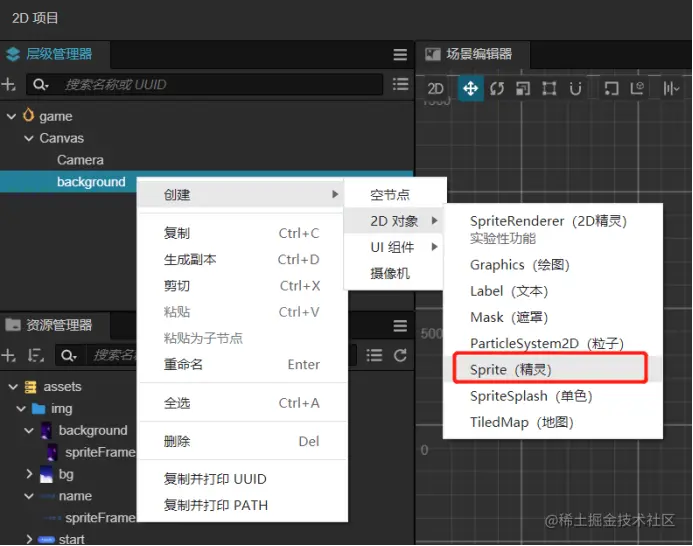Image resolution: width=693 pixels, height=546 pixels.
Task: Choose 复制并打印 UUID
Action: pyautogui.click(x=242, y=479)
